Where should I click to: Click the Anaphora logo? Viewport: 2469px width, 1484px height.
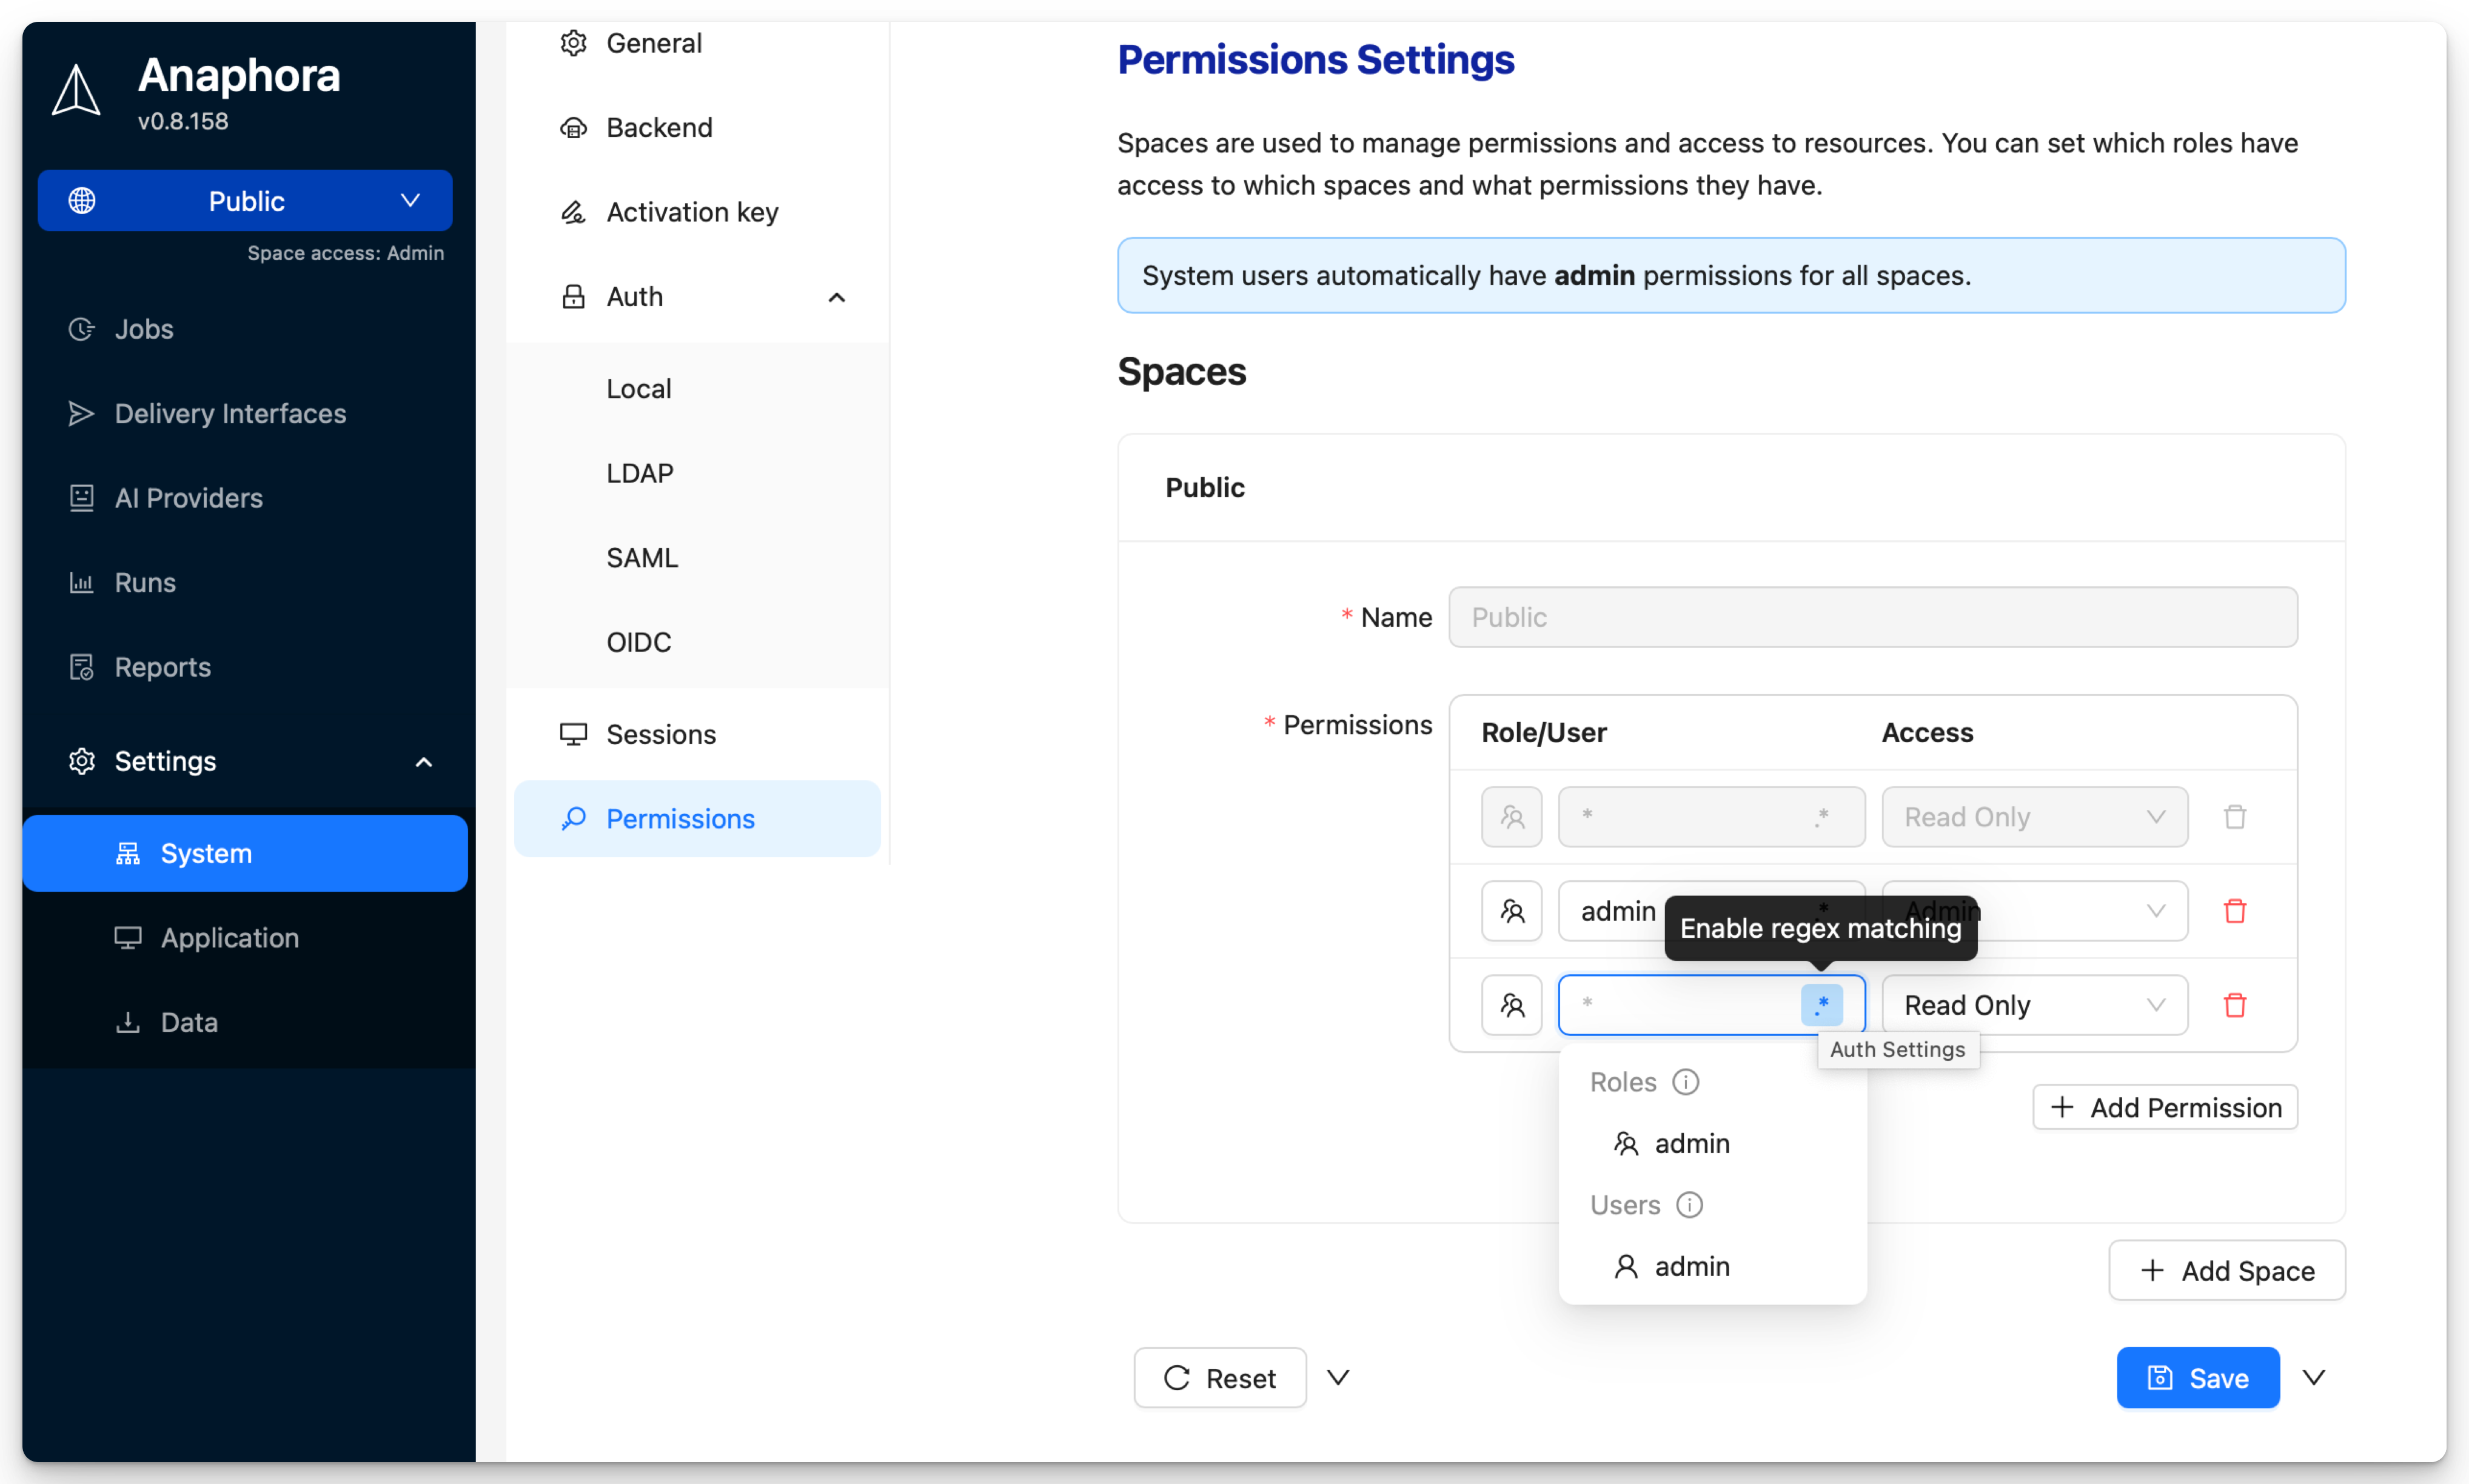click(75, 91)
